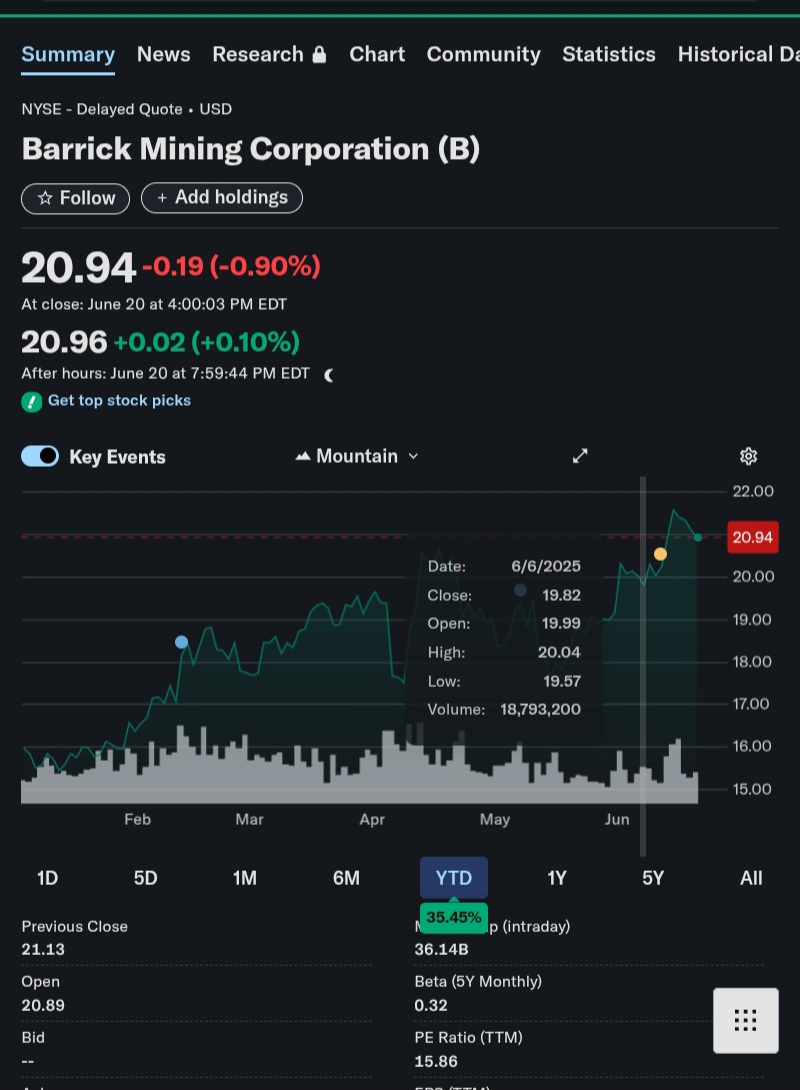This screenshot has width=800, height=1090.
Task: Click the Previous Close value 21.13
Action: pos(43,950)
